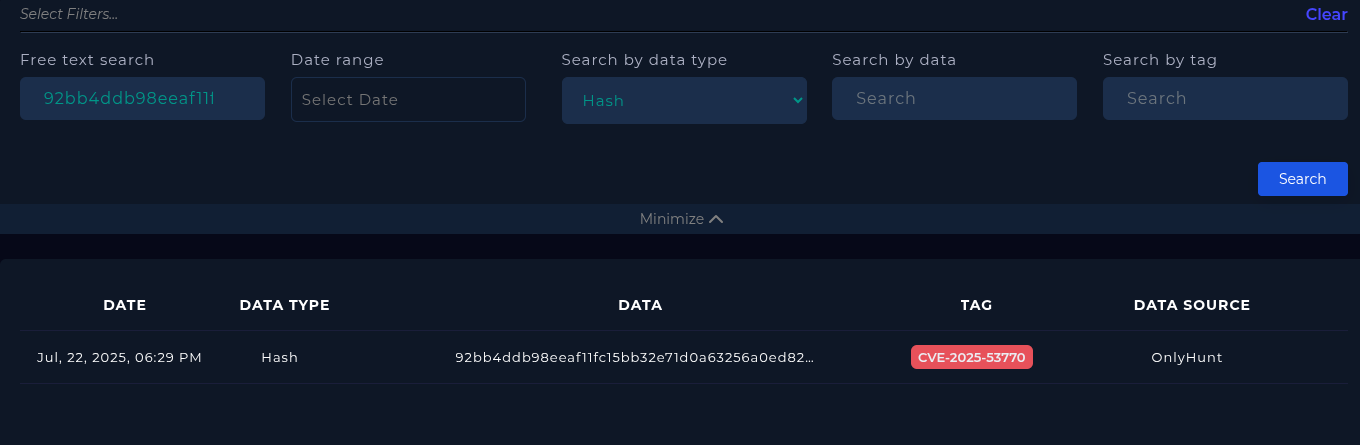Screen dimensions: 1360x445
Task: Focus the Free text search field
Action: point(142,98)
